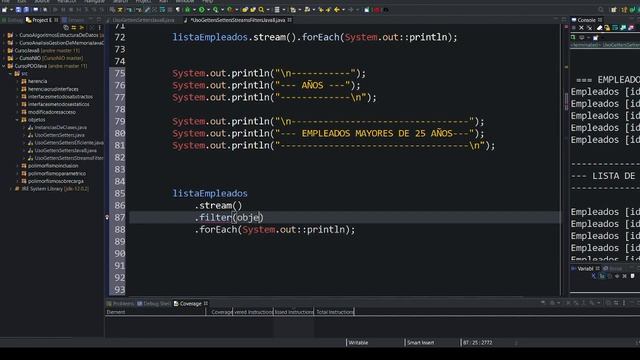This screenshot has height=360, width=640.
Task: Click the Element column header in Coverage
Action: click(x=155, y=312)
